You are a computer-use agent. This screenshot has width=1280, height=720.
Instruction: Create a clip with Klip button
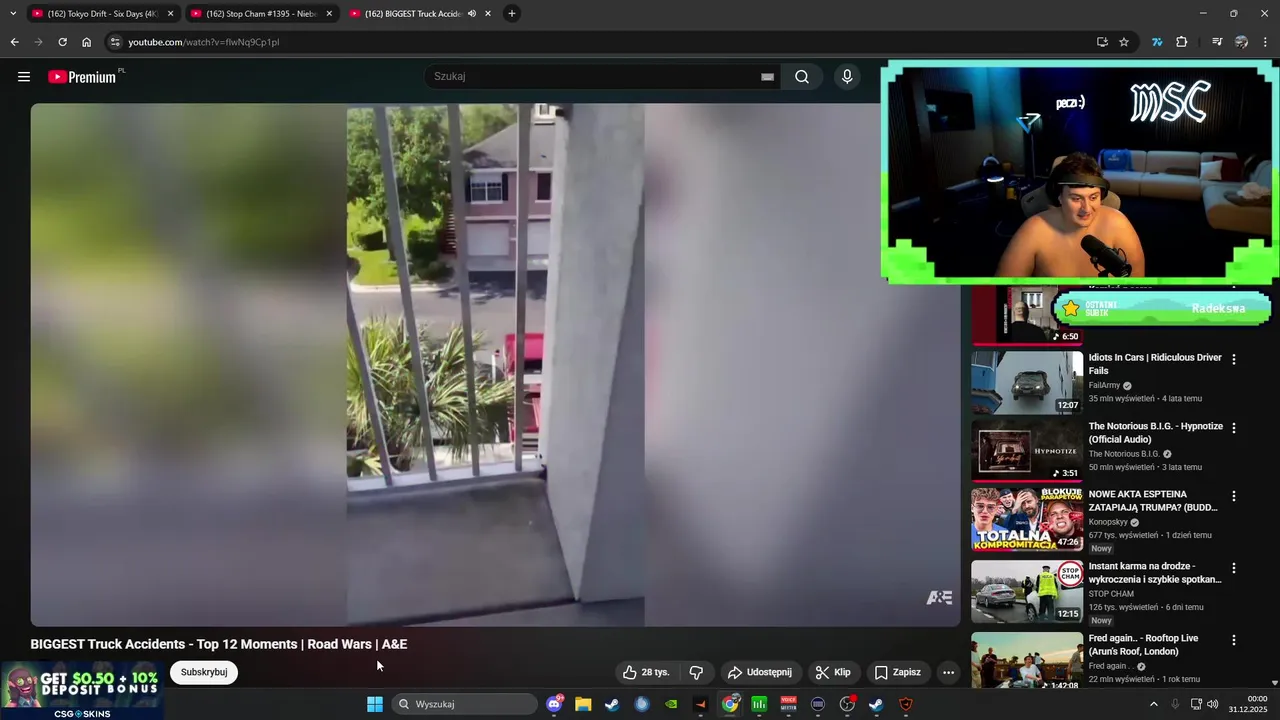coord(833,672)
